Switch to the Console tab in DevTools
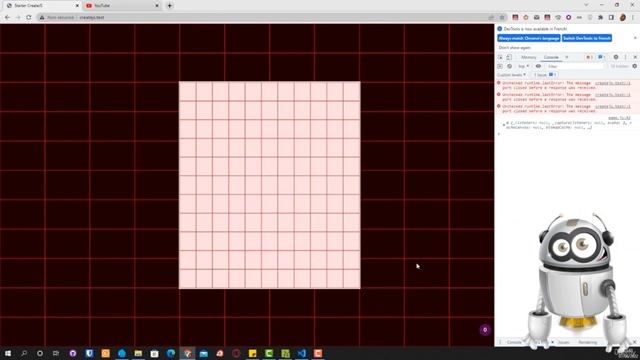The width and height of the screenshot is (640, 360). pos(551,57)
